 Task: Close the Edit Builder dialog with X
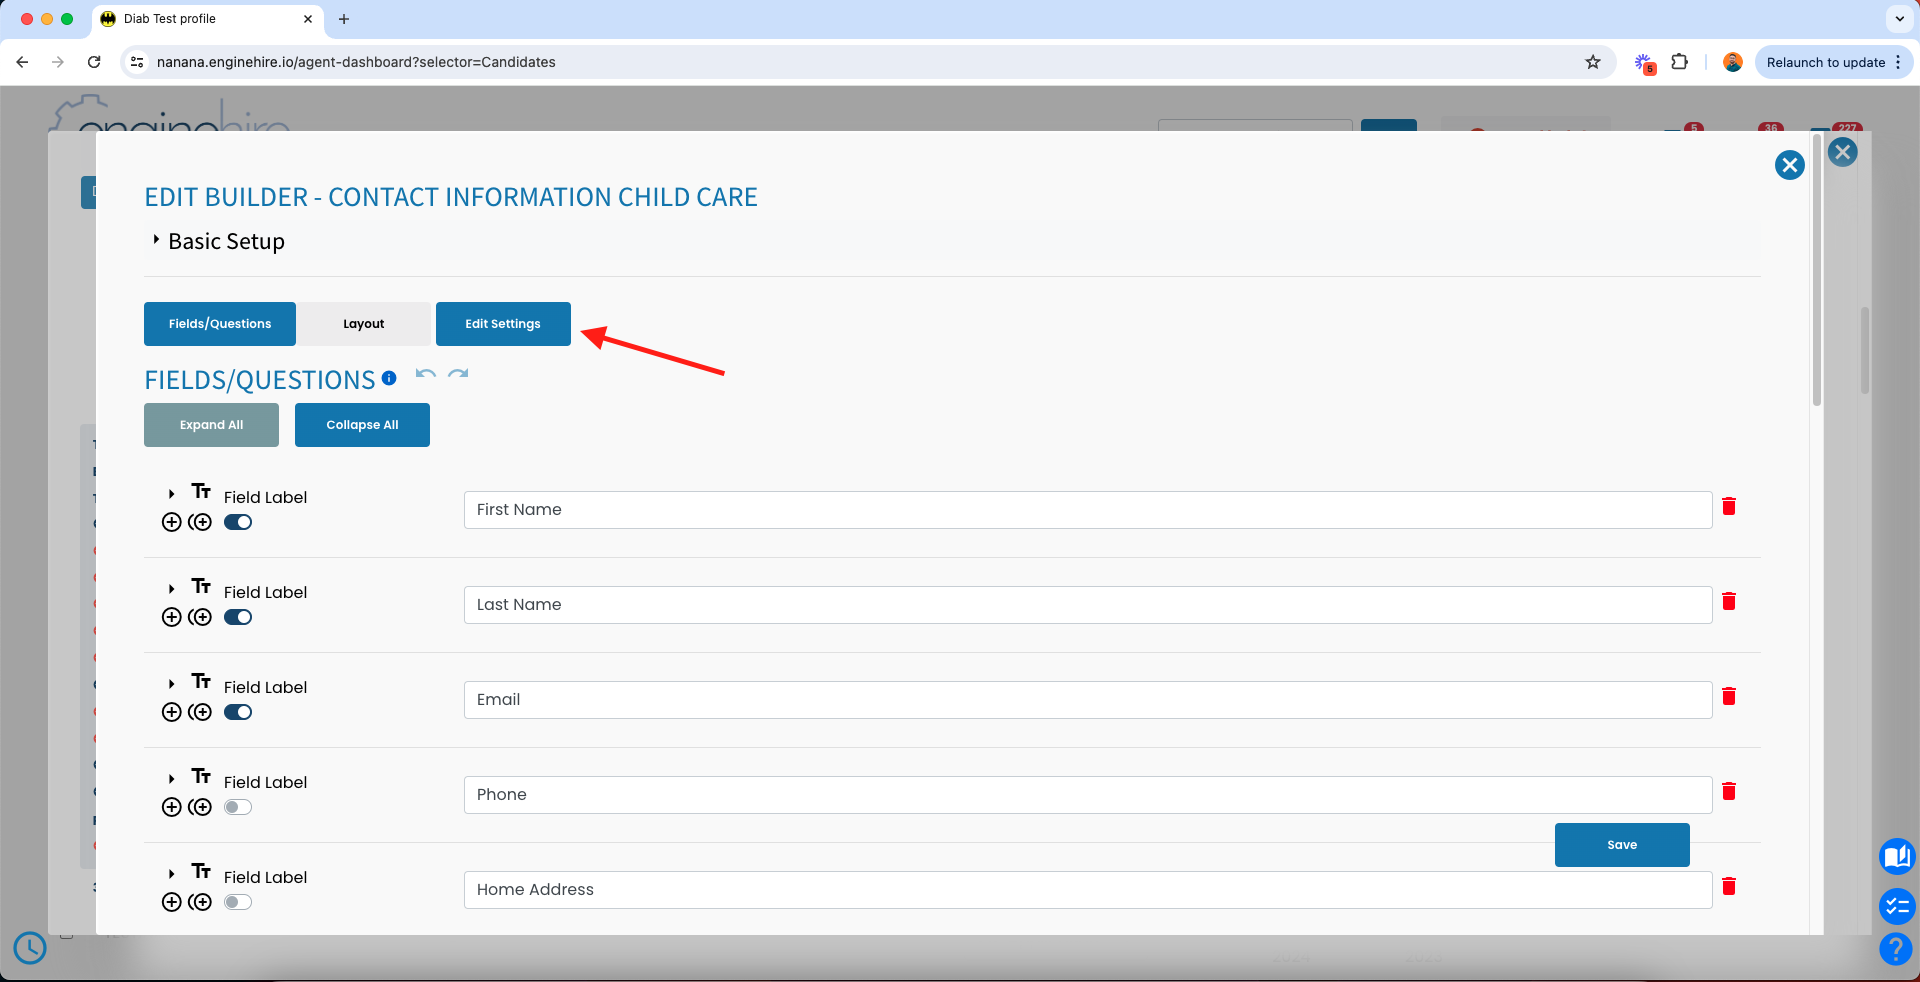pos(1789,165)
